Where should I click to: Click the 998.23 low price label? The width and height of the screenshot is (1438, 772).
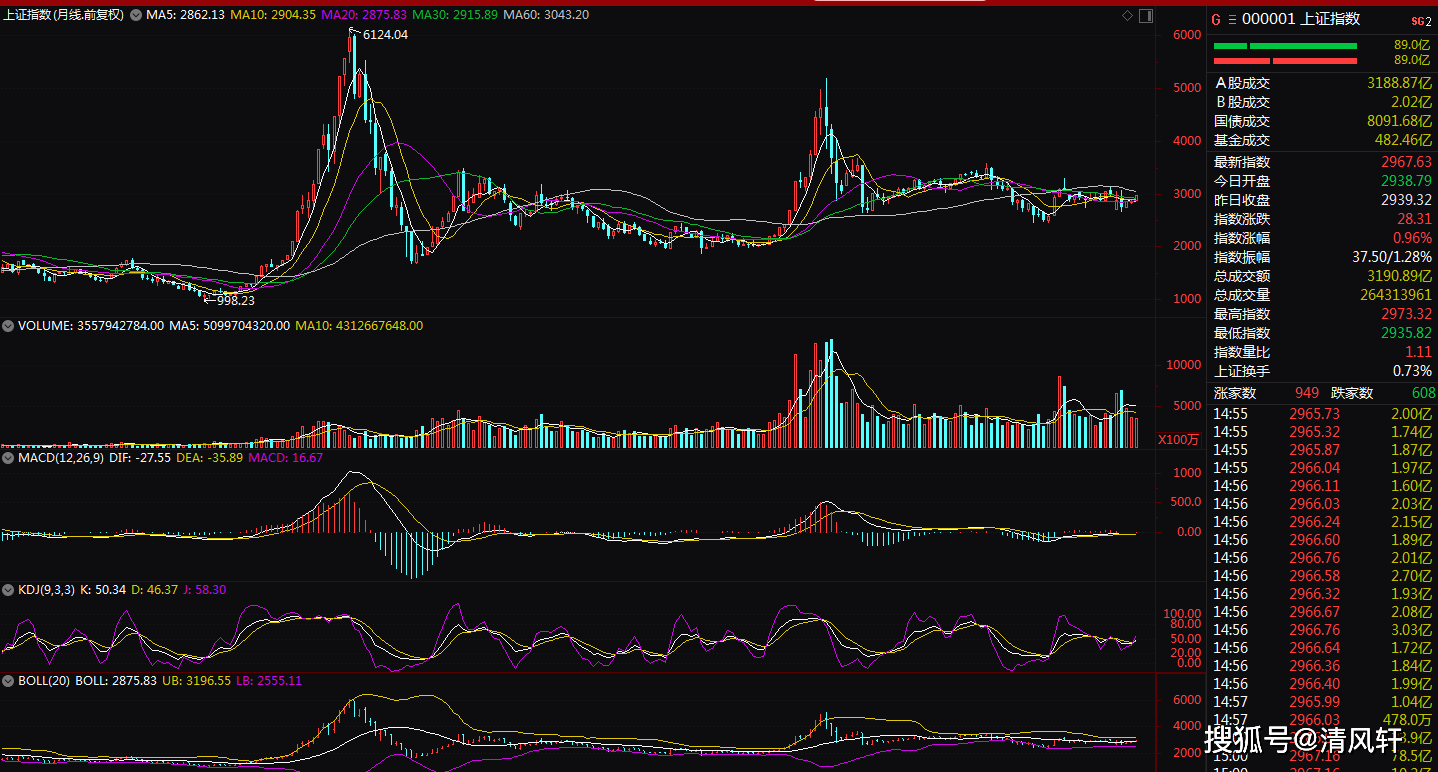pos(235,300)
